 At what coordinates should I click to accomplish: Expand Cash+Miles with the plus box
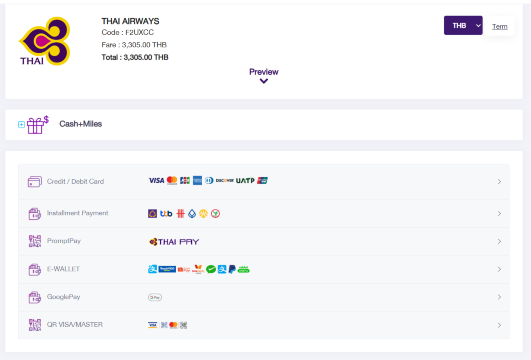[21, 125]
